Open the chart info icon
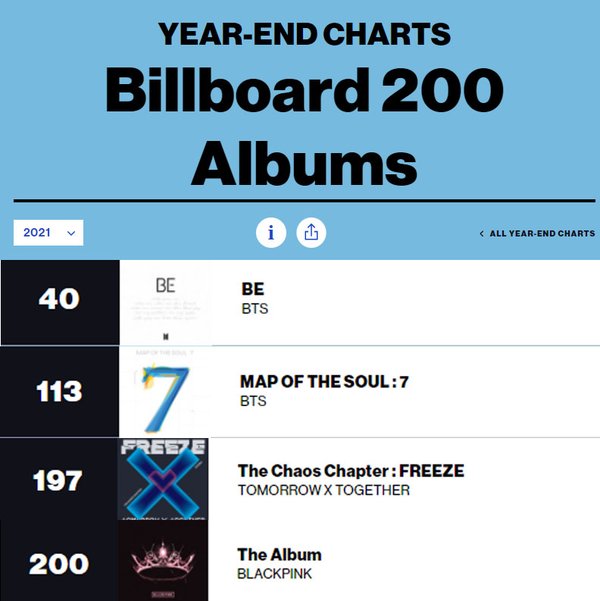 (271, 233)
